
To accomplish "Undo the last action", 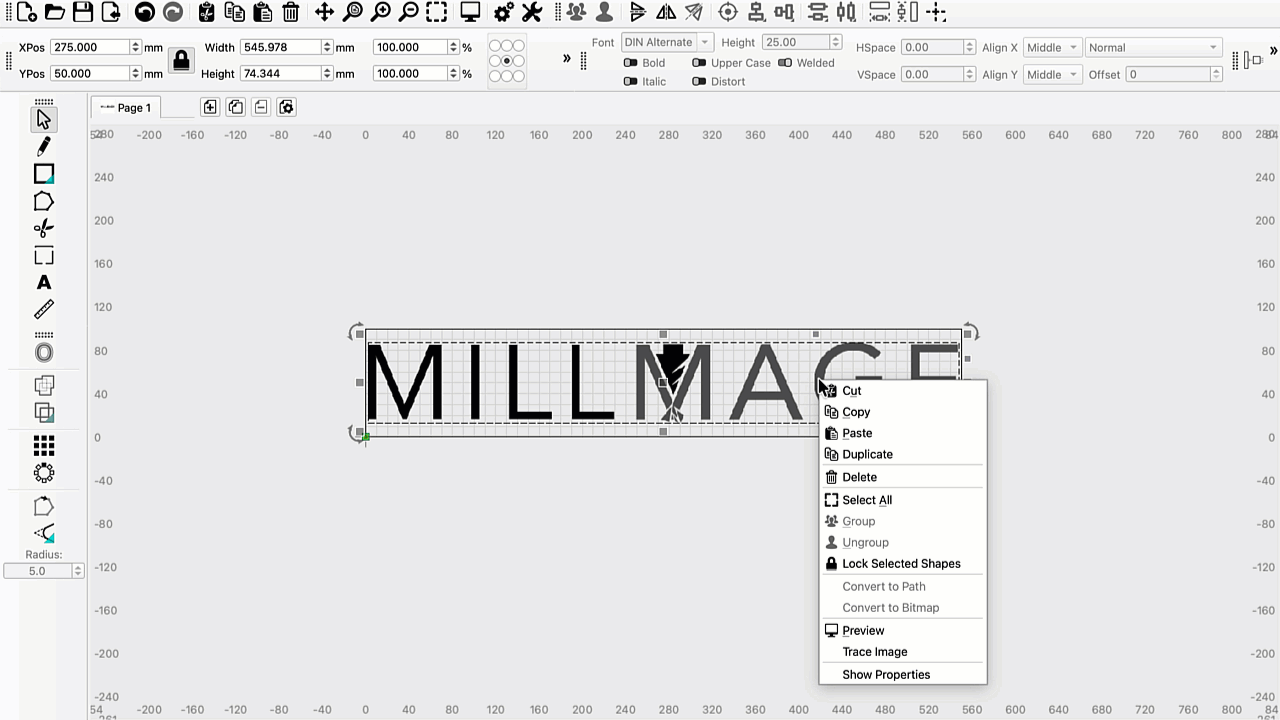I will (145, 13).
